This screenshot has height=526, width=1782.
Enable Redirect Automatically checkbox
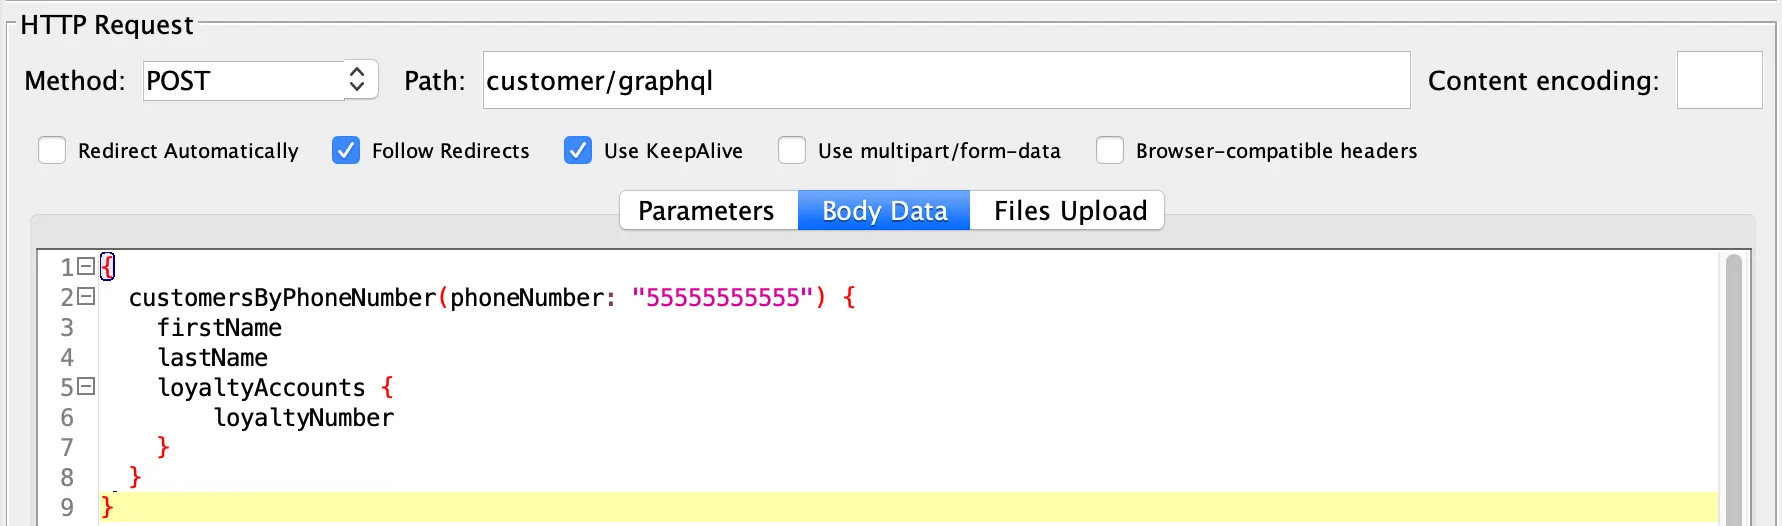52,150
